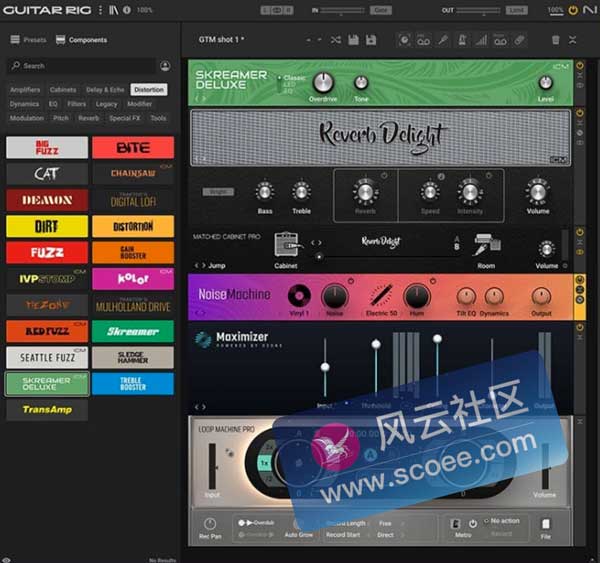
Task: Adjust the OUT level slider
Action: pyautogui.click(x=478, y=11)
